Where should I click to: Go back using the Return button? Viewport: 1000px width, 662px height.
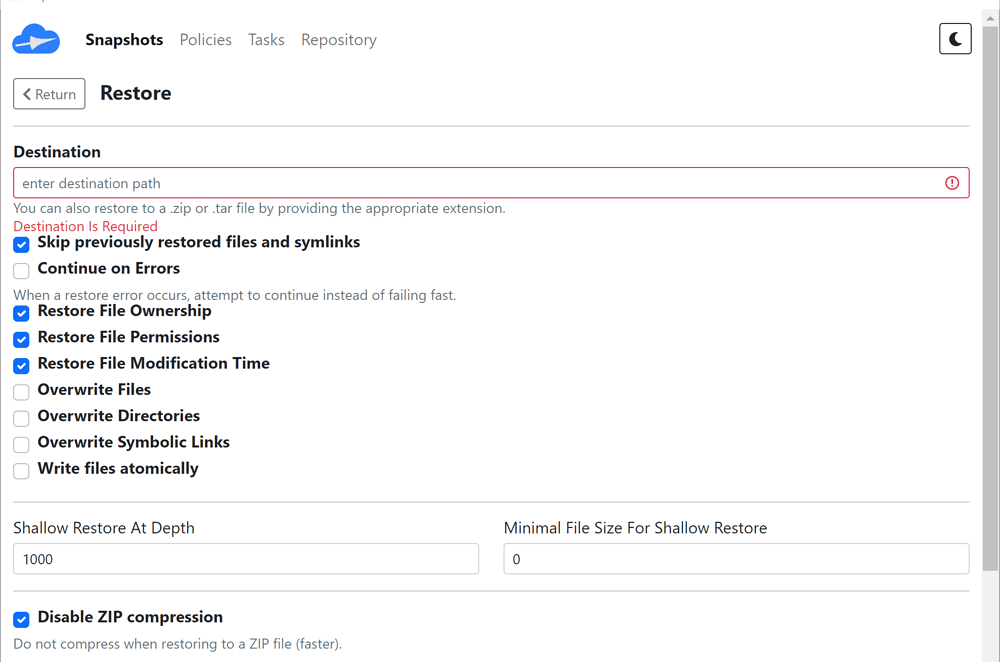pos(49,94)
